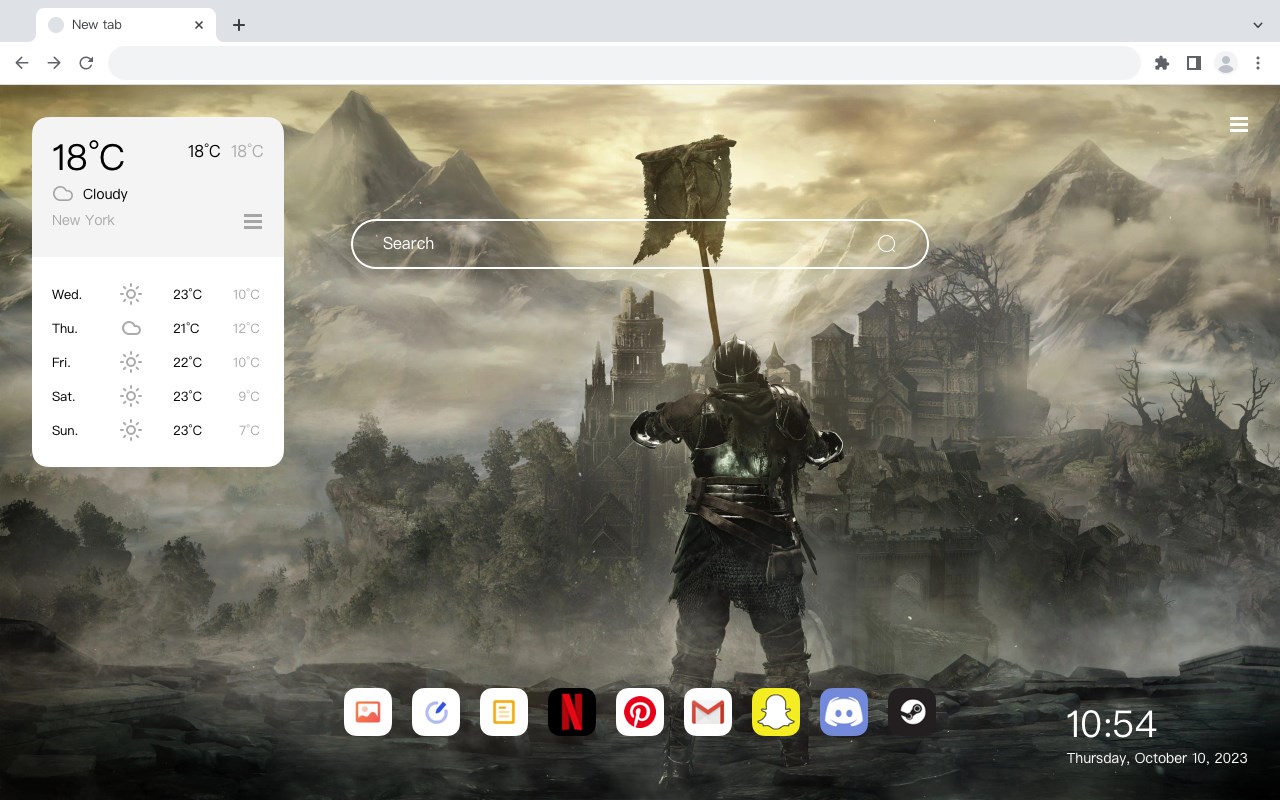Click the Wed. forecast day label
The width and height of the screenshot is (1280, 800).
(67, 294)
